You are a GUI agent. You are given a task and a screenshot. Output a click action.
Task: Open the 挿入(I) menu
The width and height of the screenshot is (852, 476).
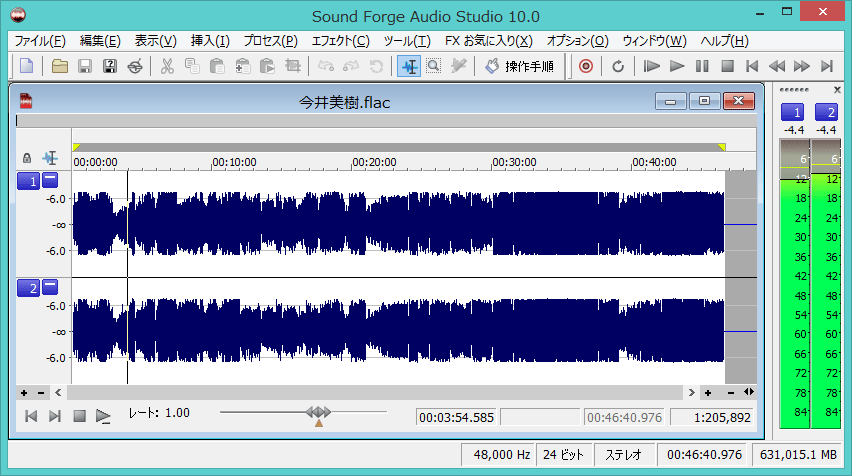[210, 41]
